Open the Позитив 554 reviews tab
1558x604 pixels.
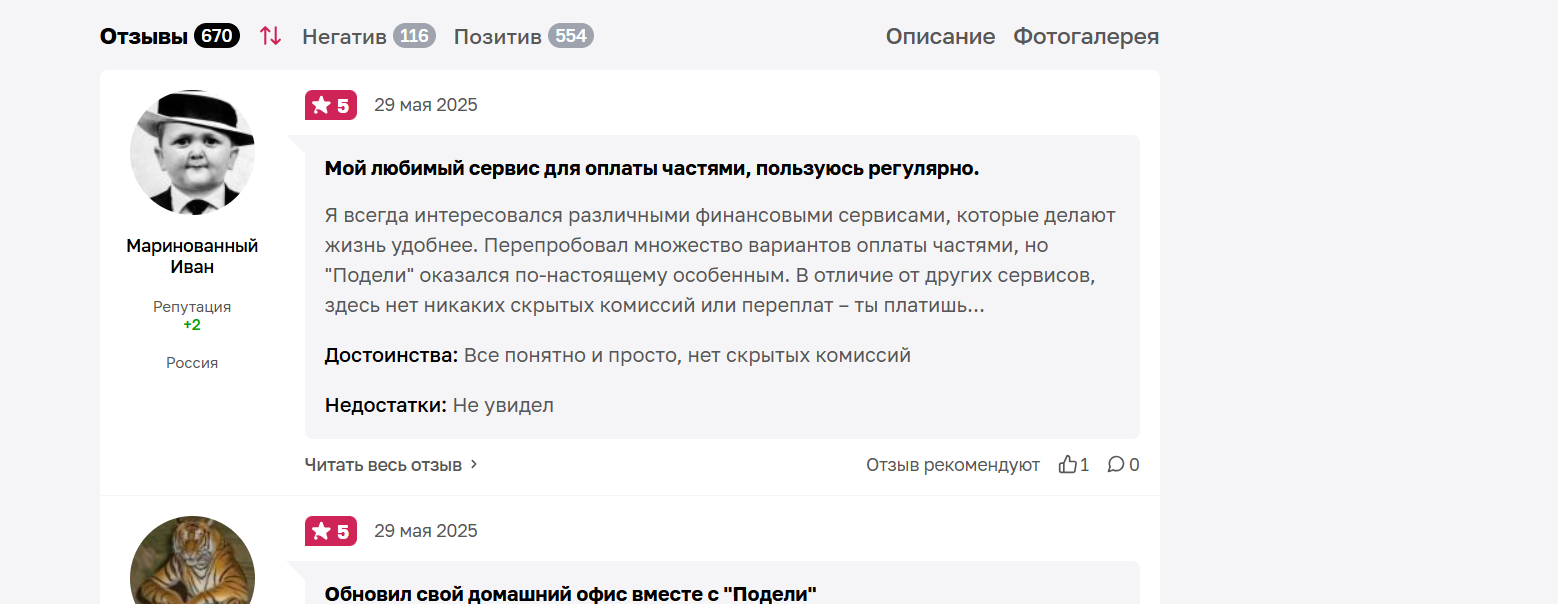coord(523,37)
